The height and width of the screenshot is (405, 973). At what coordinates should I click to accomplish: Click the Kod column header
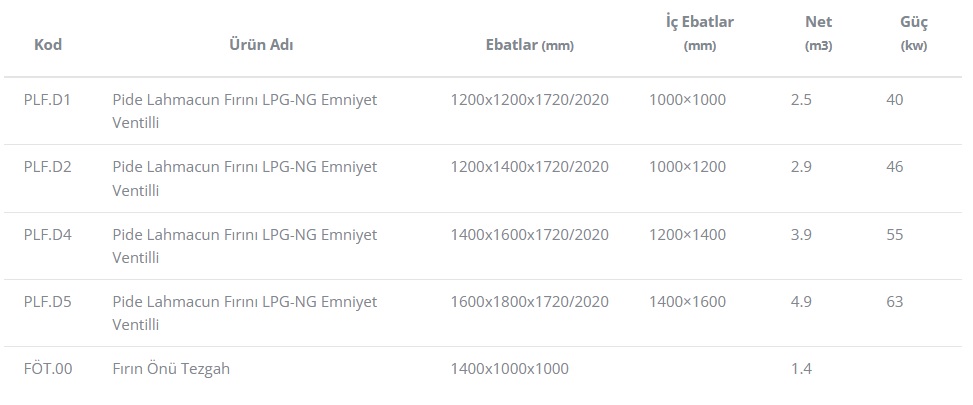[x=48, y=45]
